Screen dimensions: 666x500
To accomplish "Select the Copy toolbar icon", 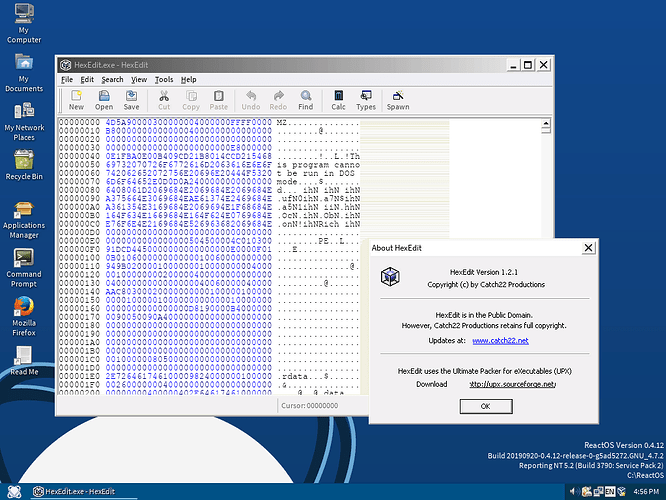I will click(191, 100).
